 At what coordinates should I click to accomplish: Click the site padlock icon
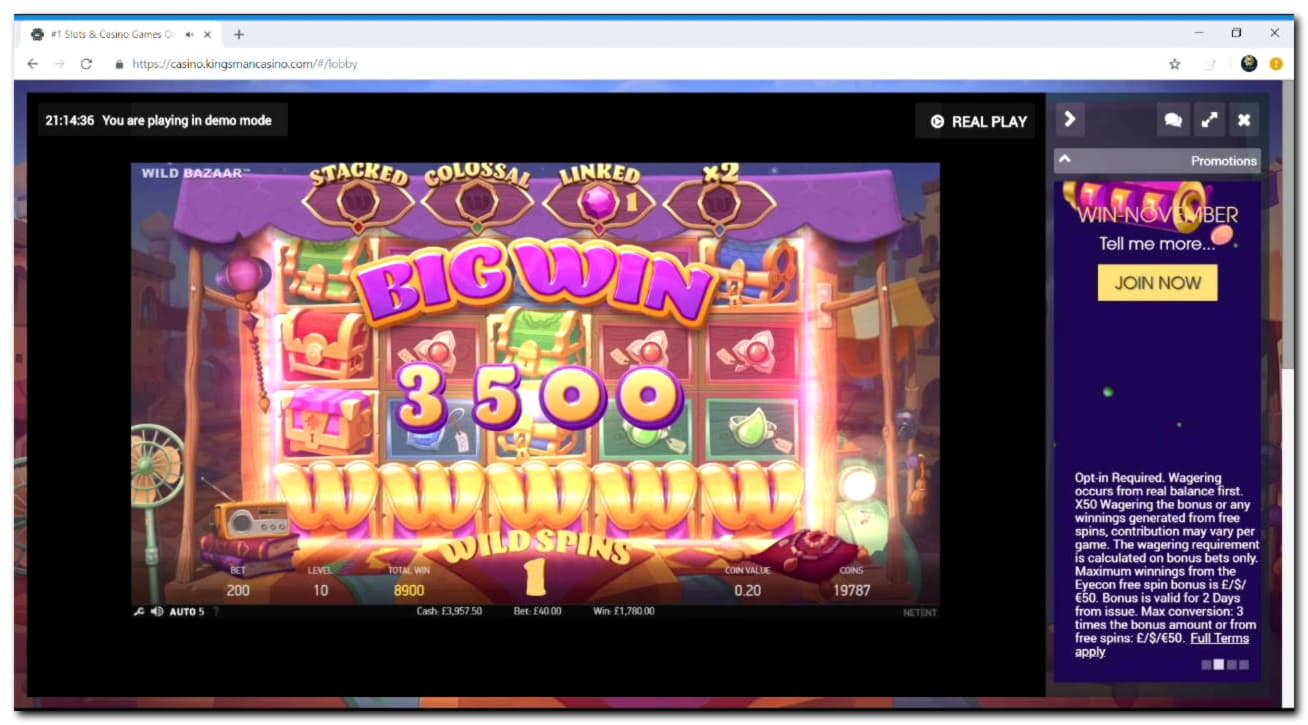pyautogui.click(x=120, y=63)
